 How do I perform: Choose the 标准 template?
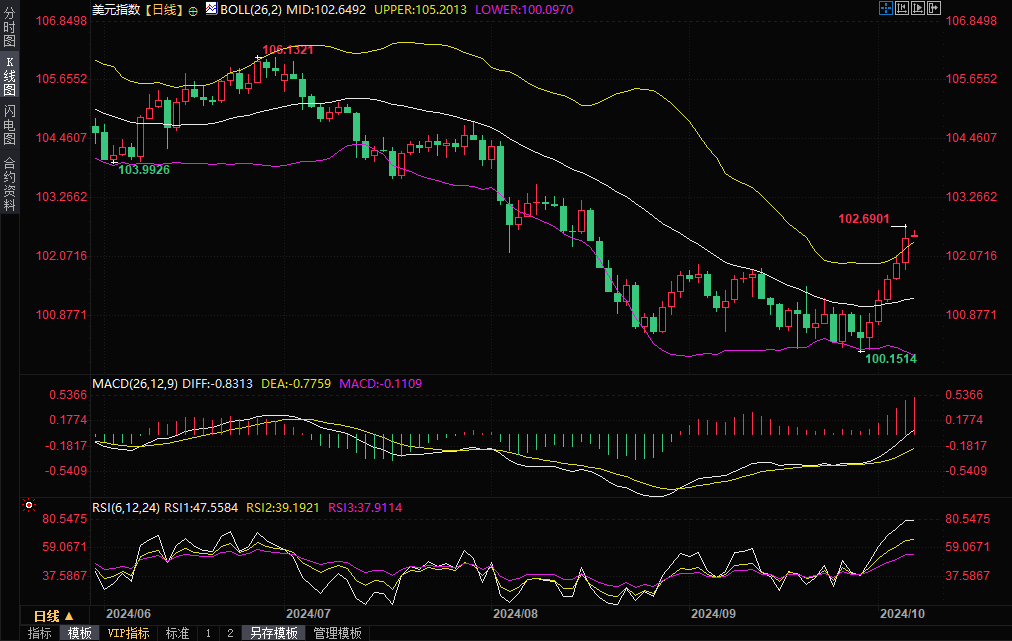pyautogui.click(x=177, y=633)
